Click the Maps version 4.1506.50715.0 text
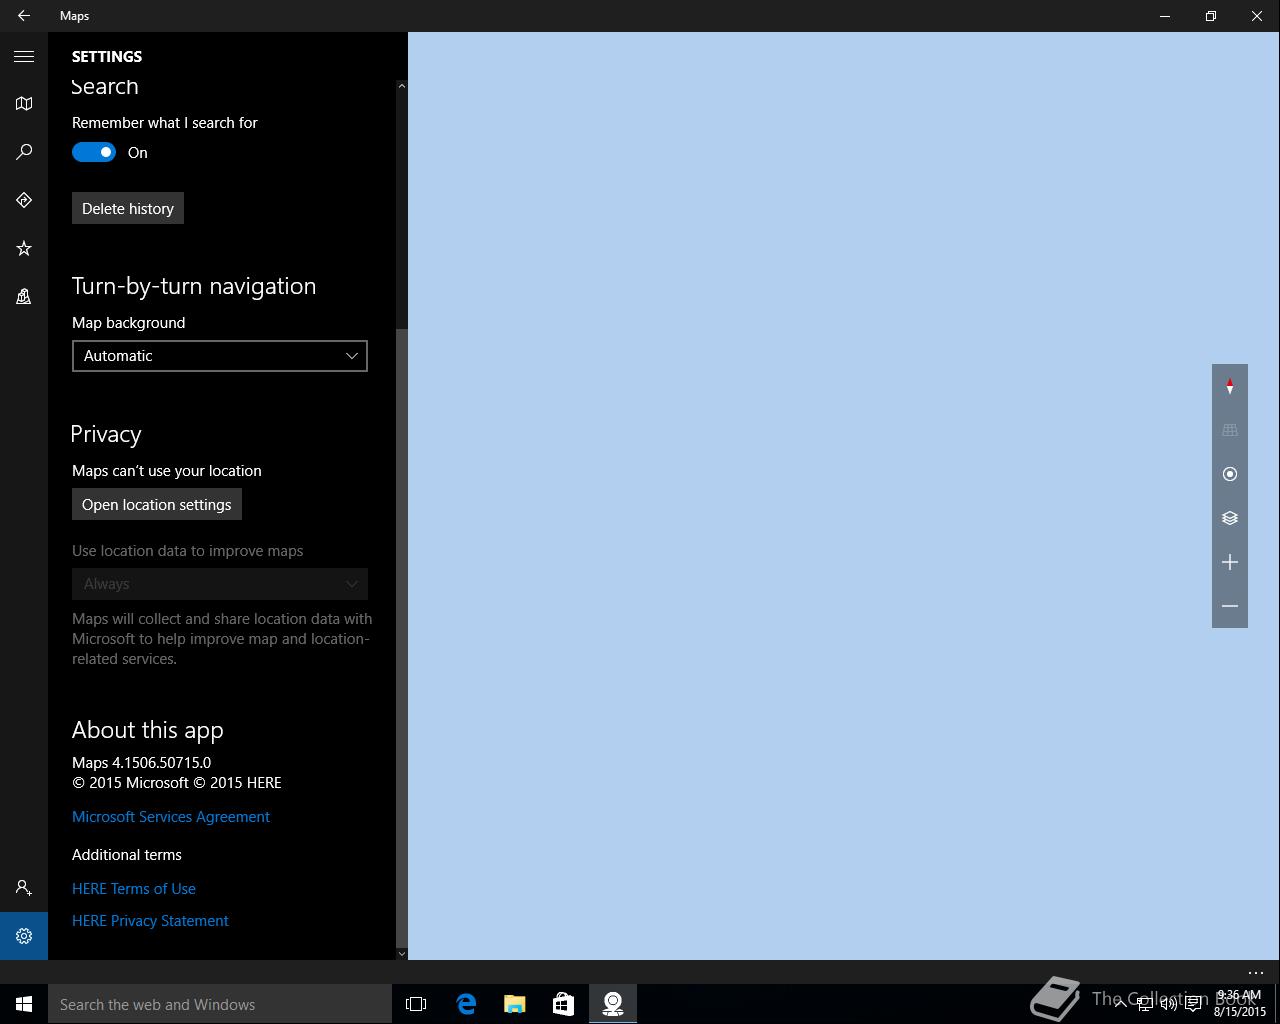This screenshot has width=1280, height=1024. point(141,763)
